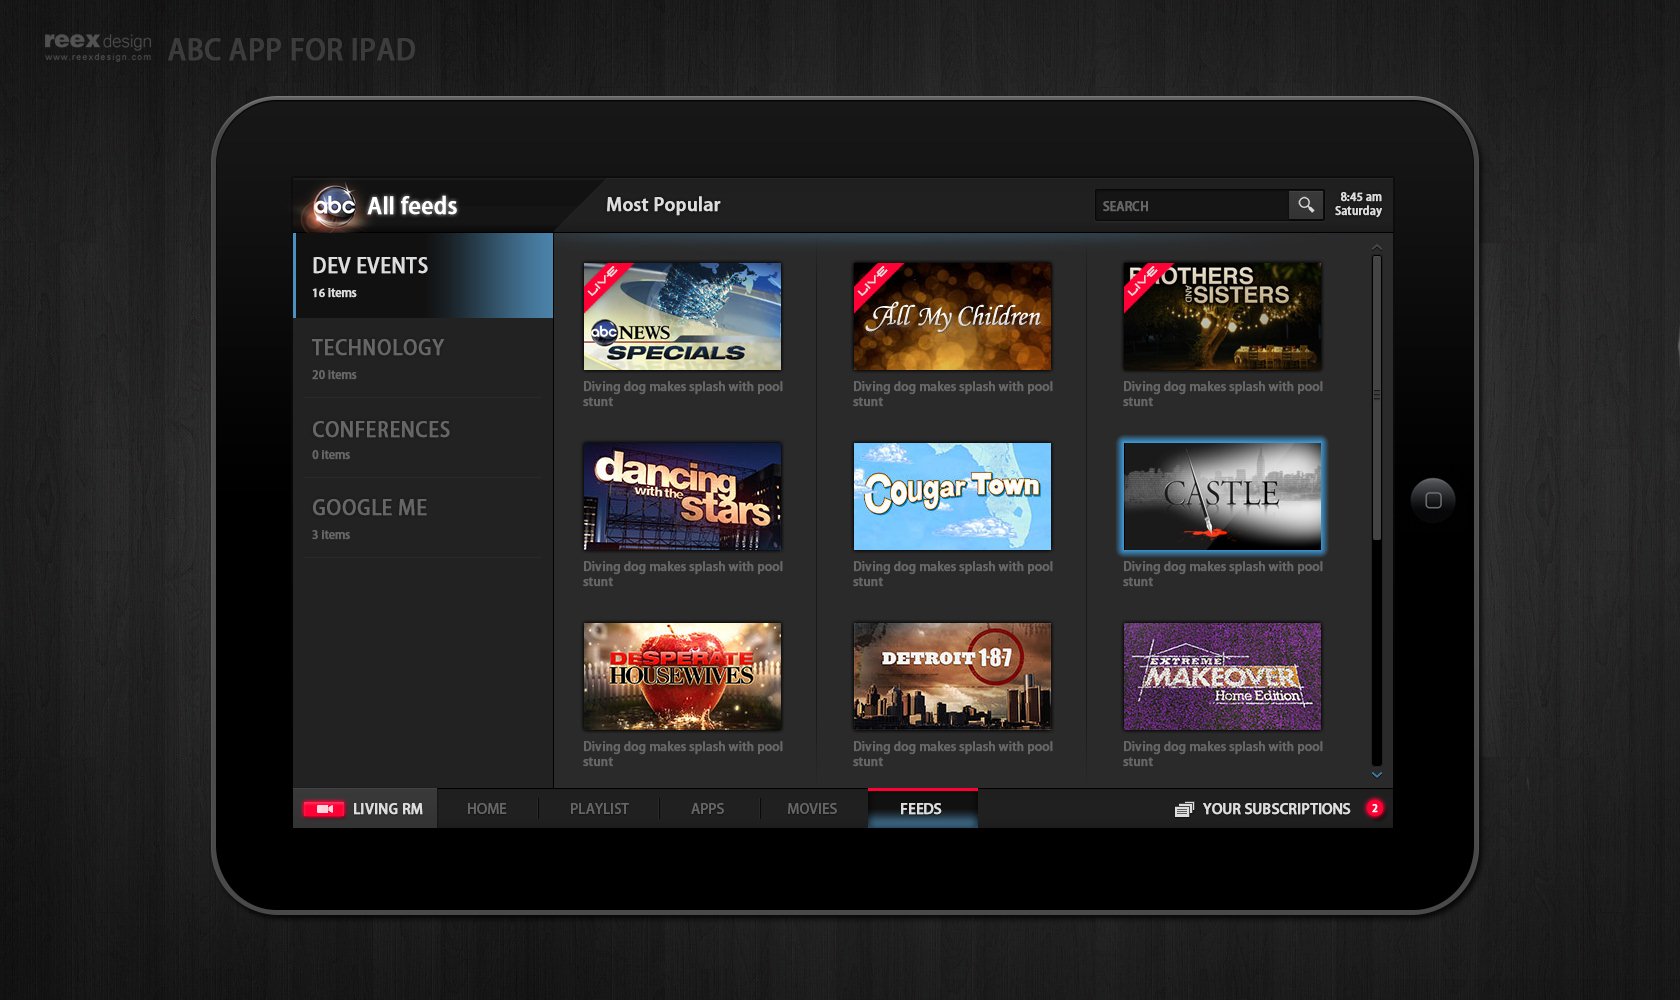
Task: Click caption under Extreme Makeover thumbnail
Action: click(x=1223, y=754)
